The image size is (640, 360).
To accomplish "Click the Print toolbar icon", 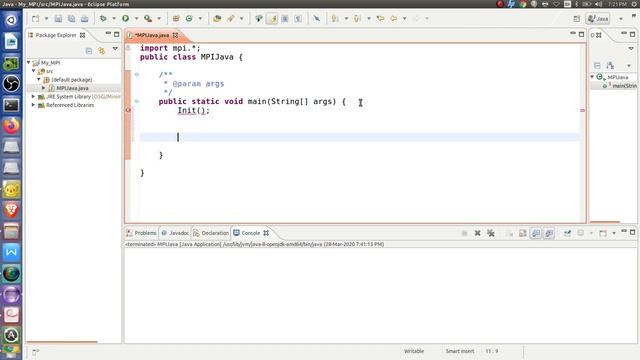I will pyautogui.click(x=84, y=19).
